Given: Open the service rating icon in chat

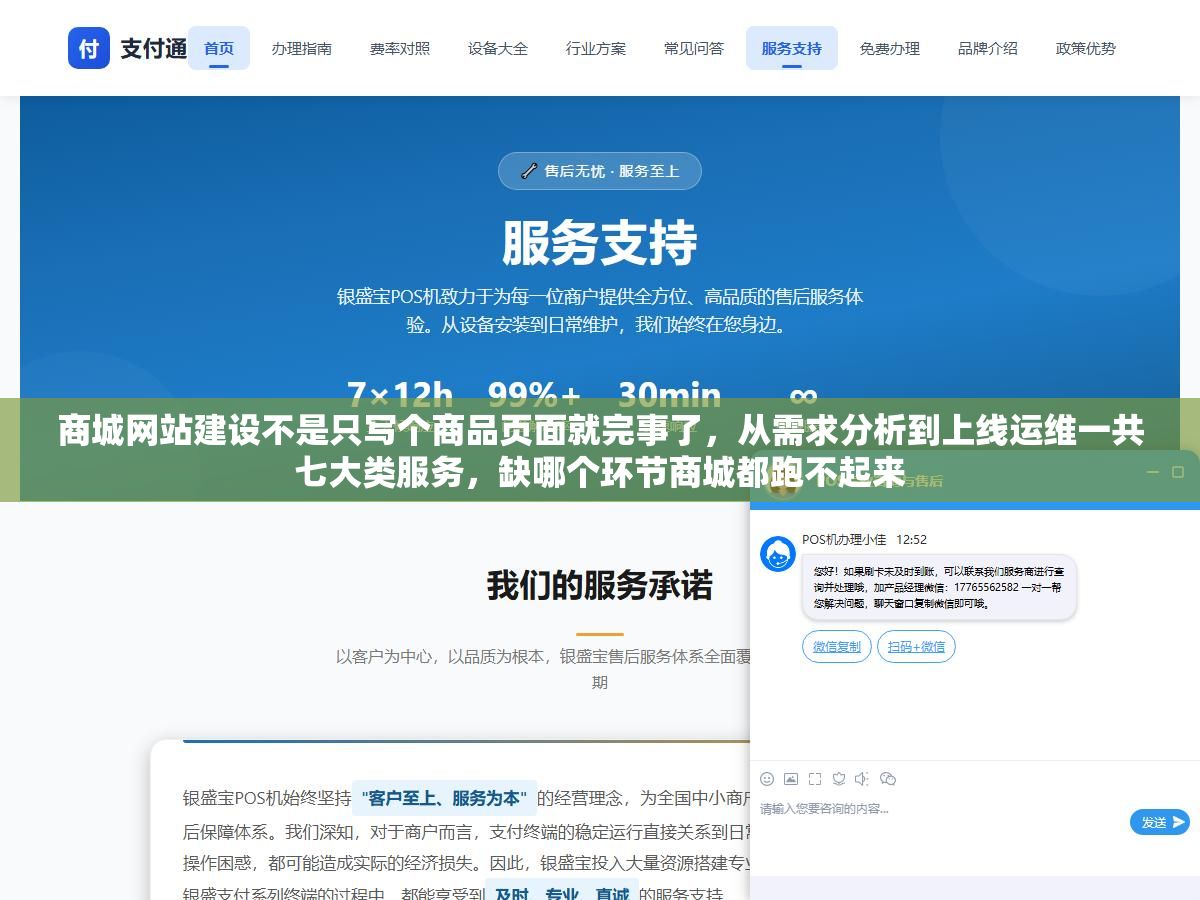Looking at the screenshot, I should point(839,779).
